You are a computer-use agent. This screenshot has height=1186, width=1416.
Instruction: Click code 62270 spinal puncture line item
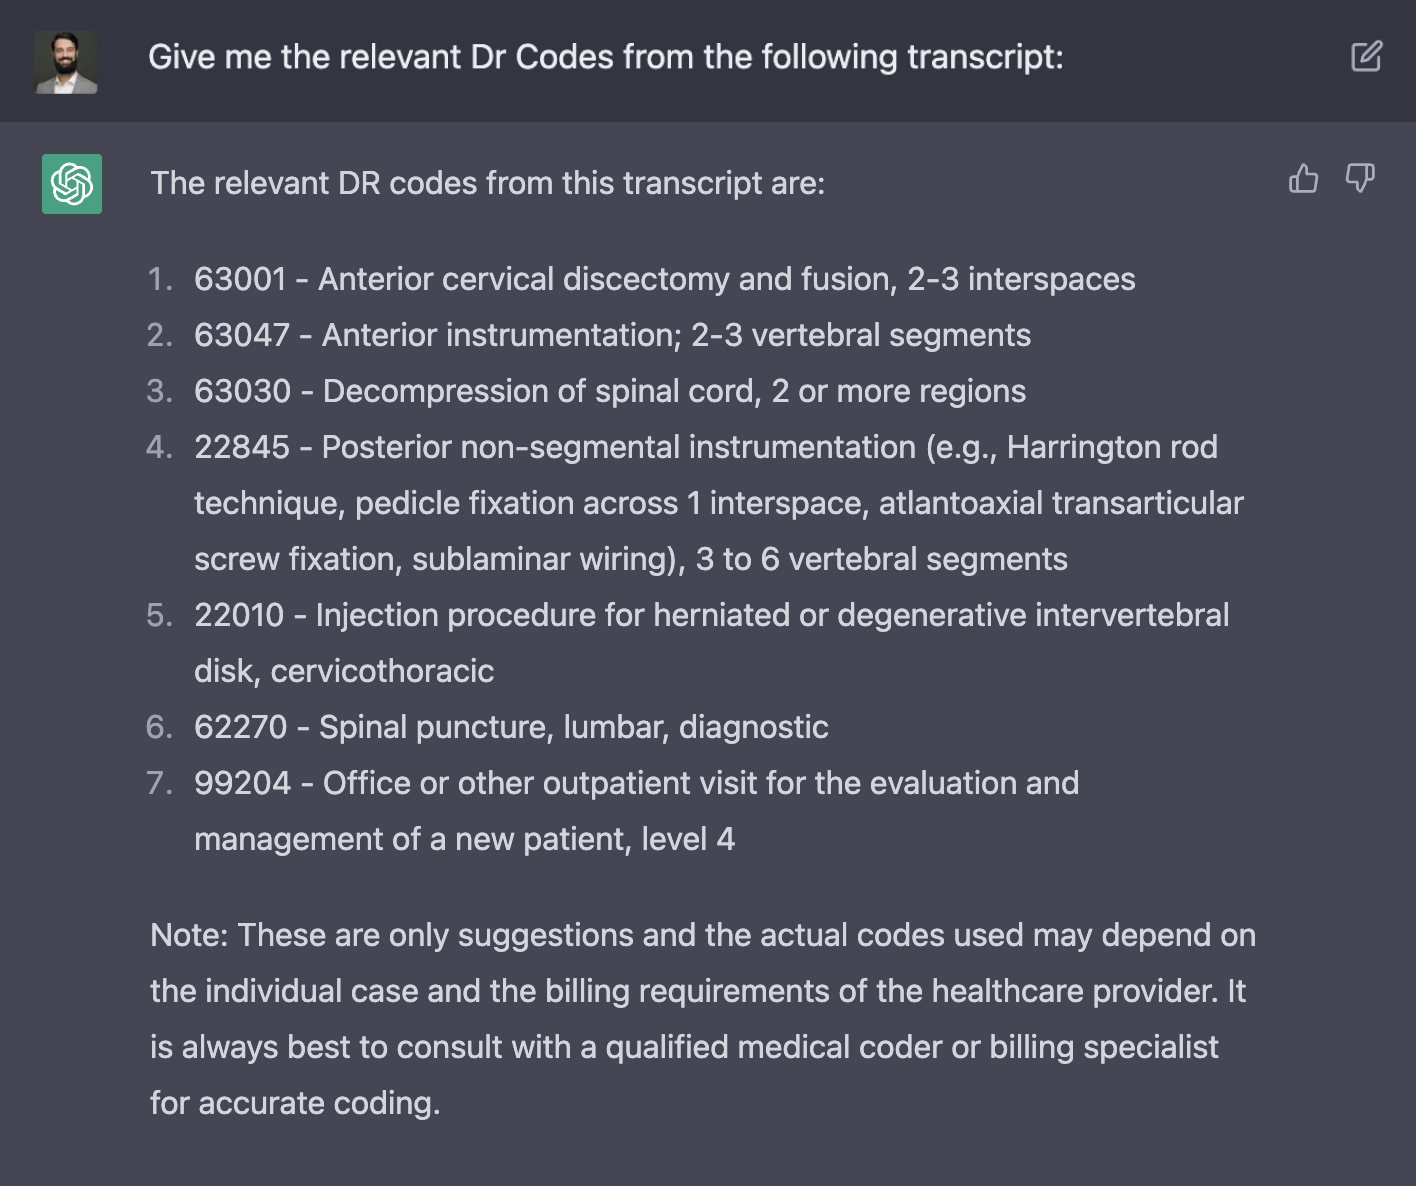(511, 727)
